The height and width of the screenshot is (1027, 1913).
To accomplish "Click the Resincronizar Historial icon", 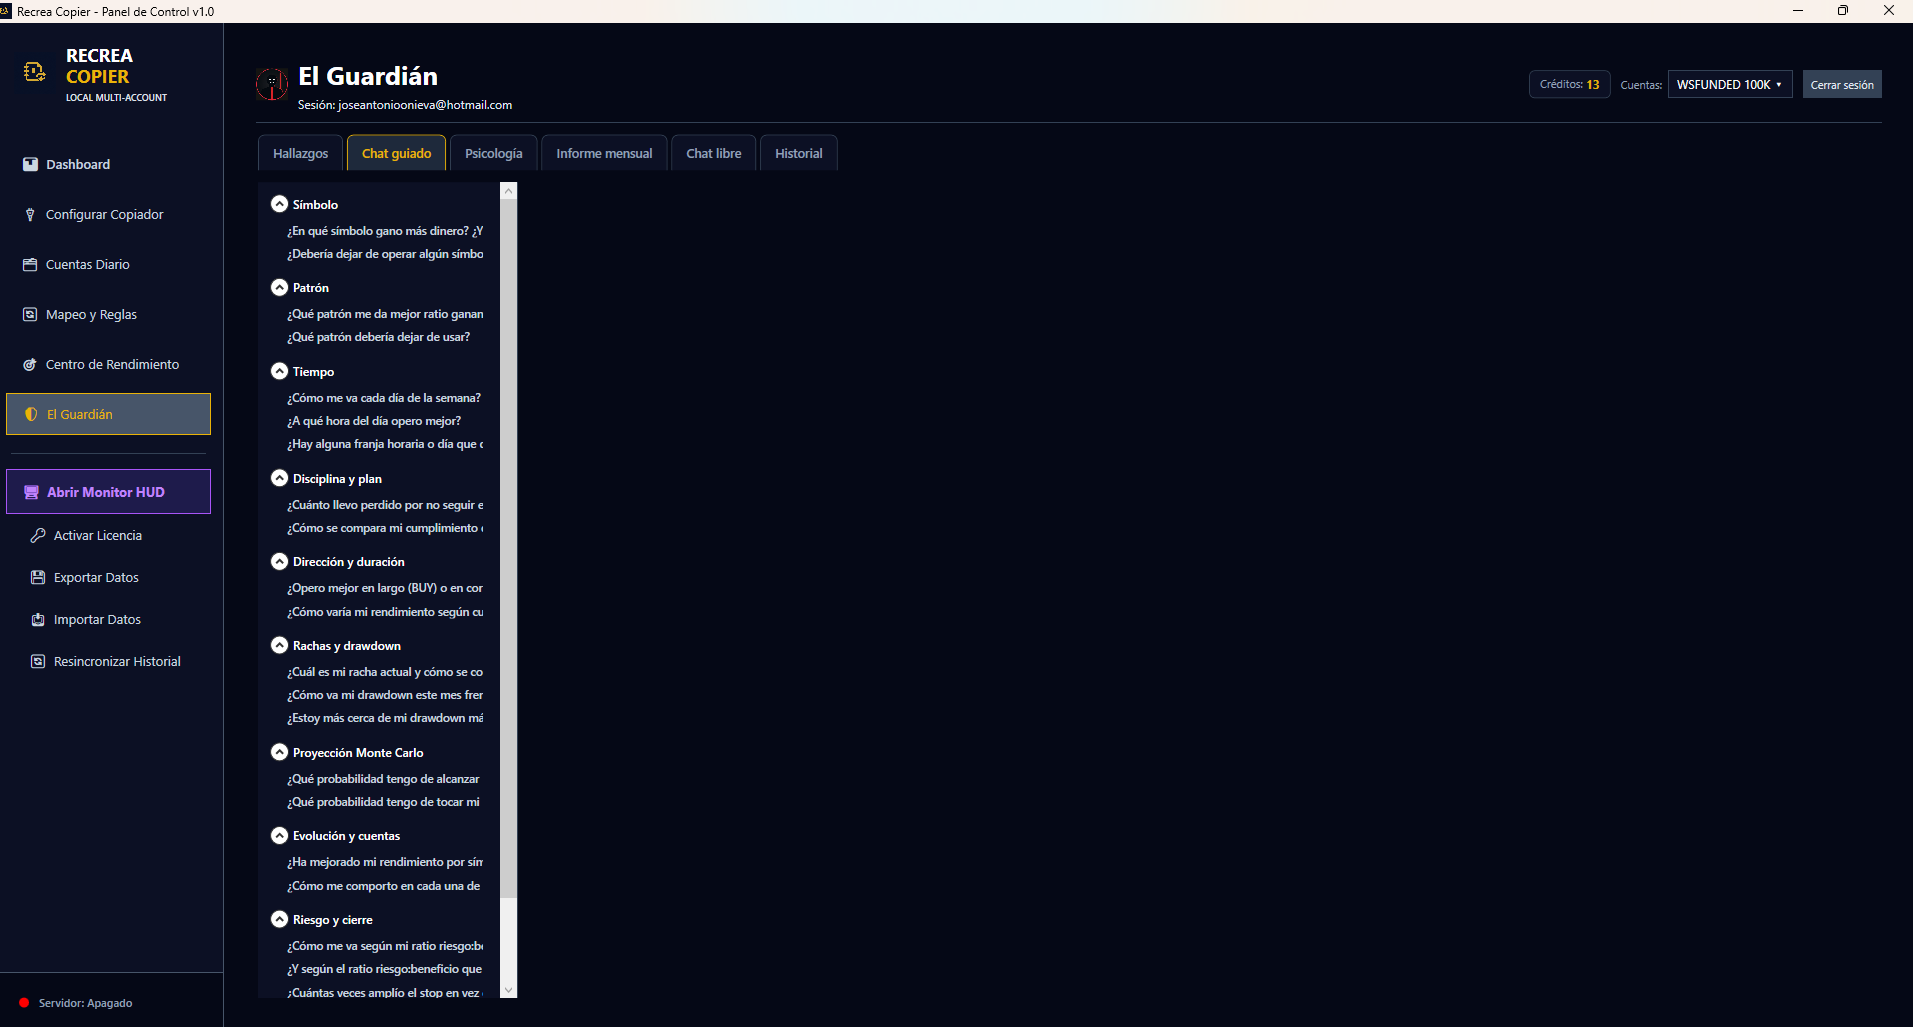I will coord(38,661).
